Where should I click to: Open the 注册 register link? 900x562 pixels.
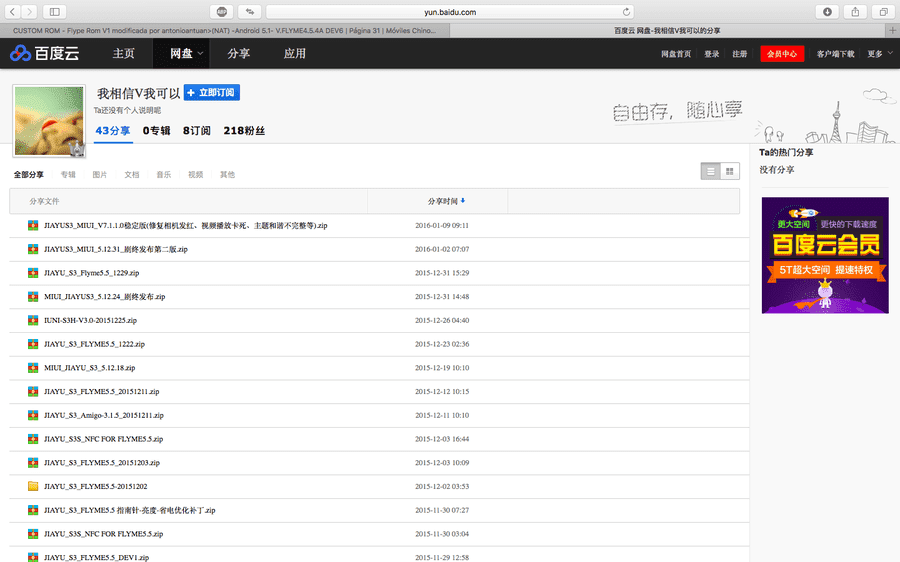(739, 53)
